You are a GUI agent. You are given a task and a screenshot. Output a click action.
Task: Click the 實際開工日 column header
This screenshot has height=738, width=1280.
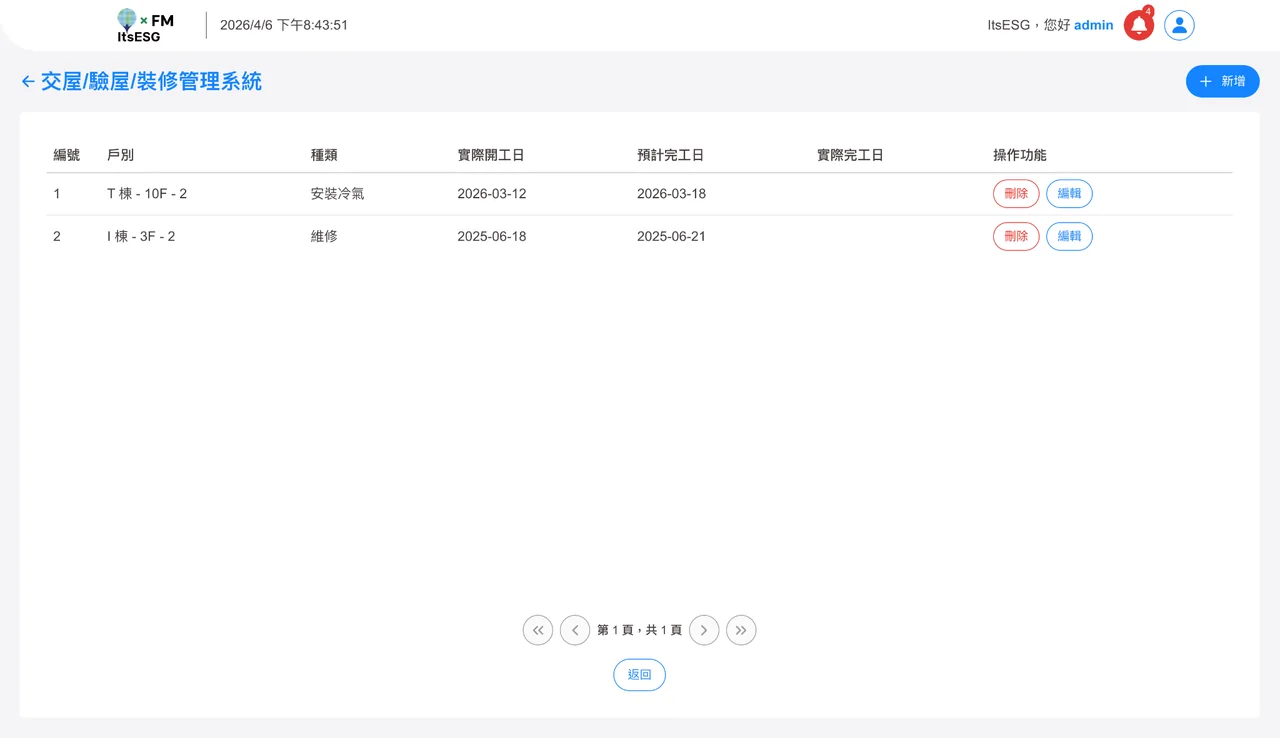click(491, 155)
